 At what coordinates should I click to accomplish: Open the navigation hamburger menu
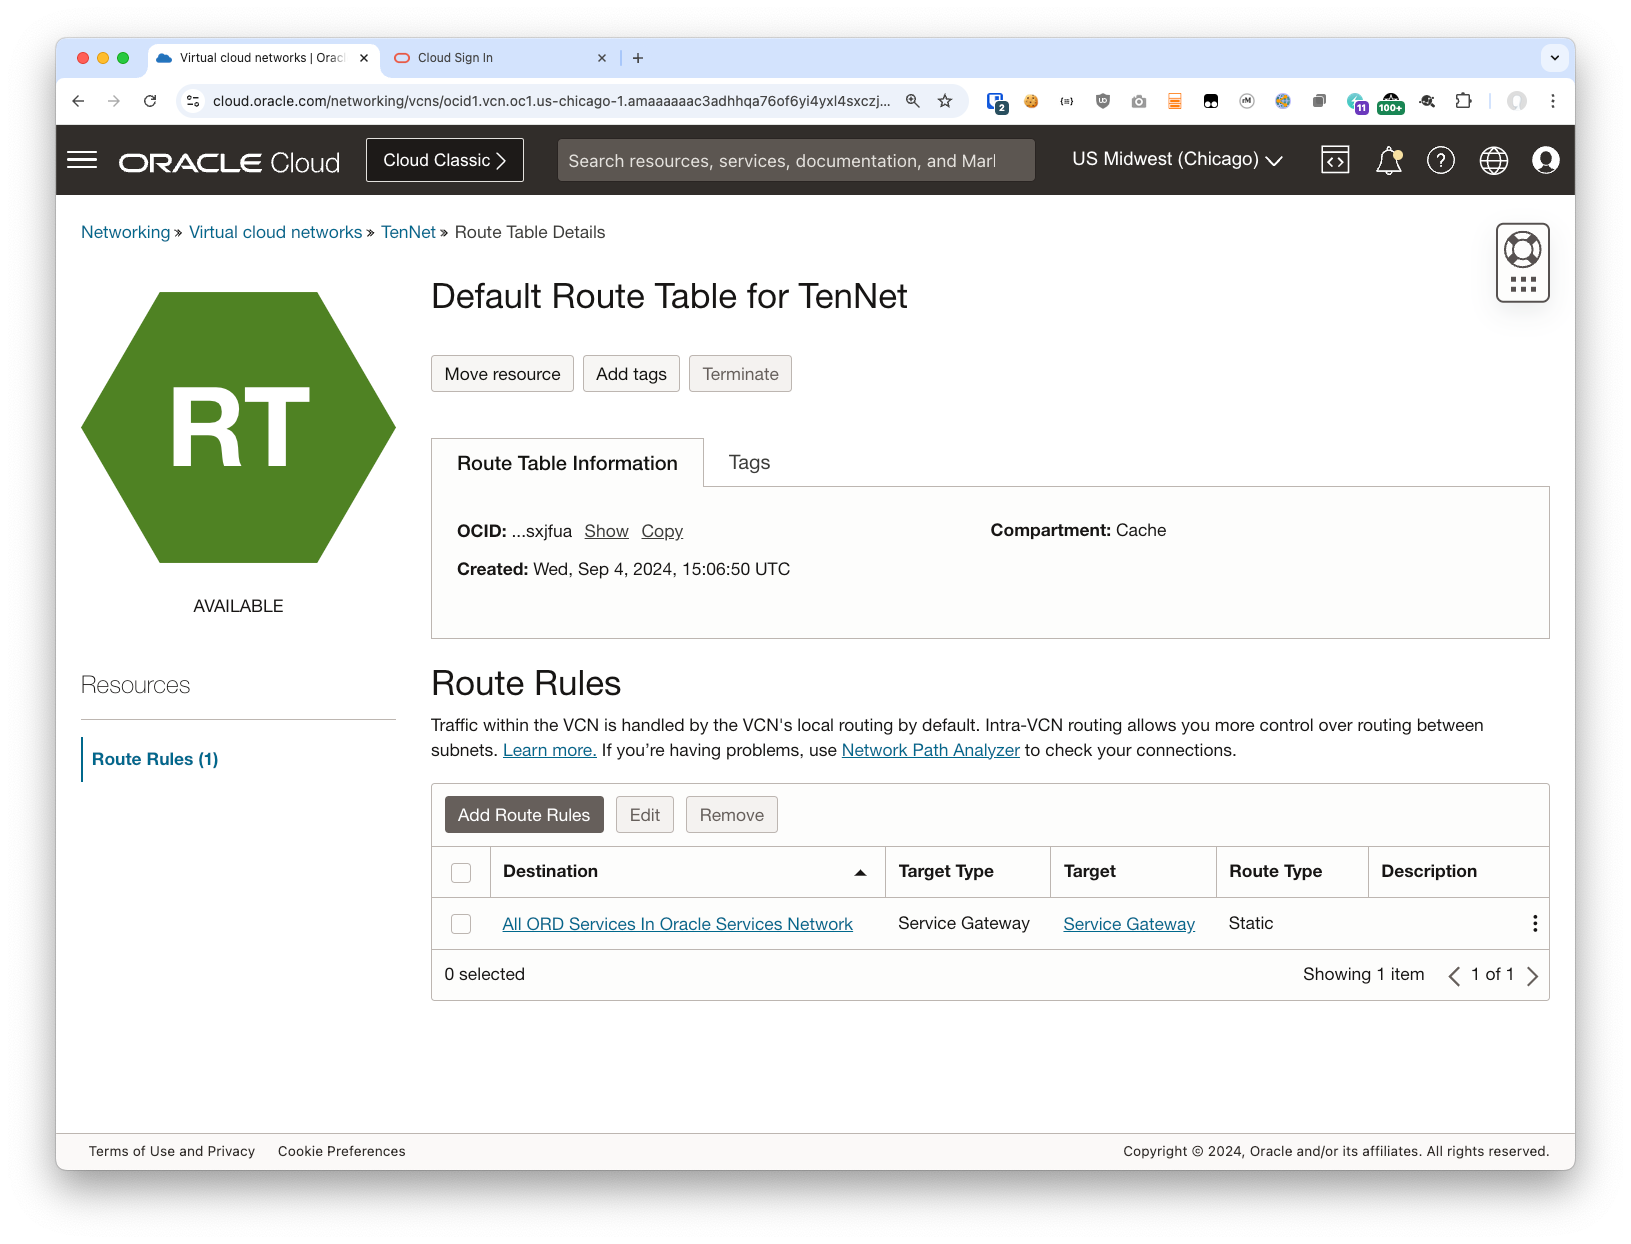[x=81, y=159]
